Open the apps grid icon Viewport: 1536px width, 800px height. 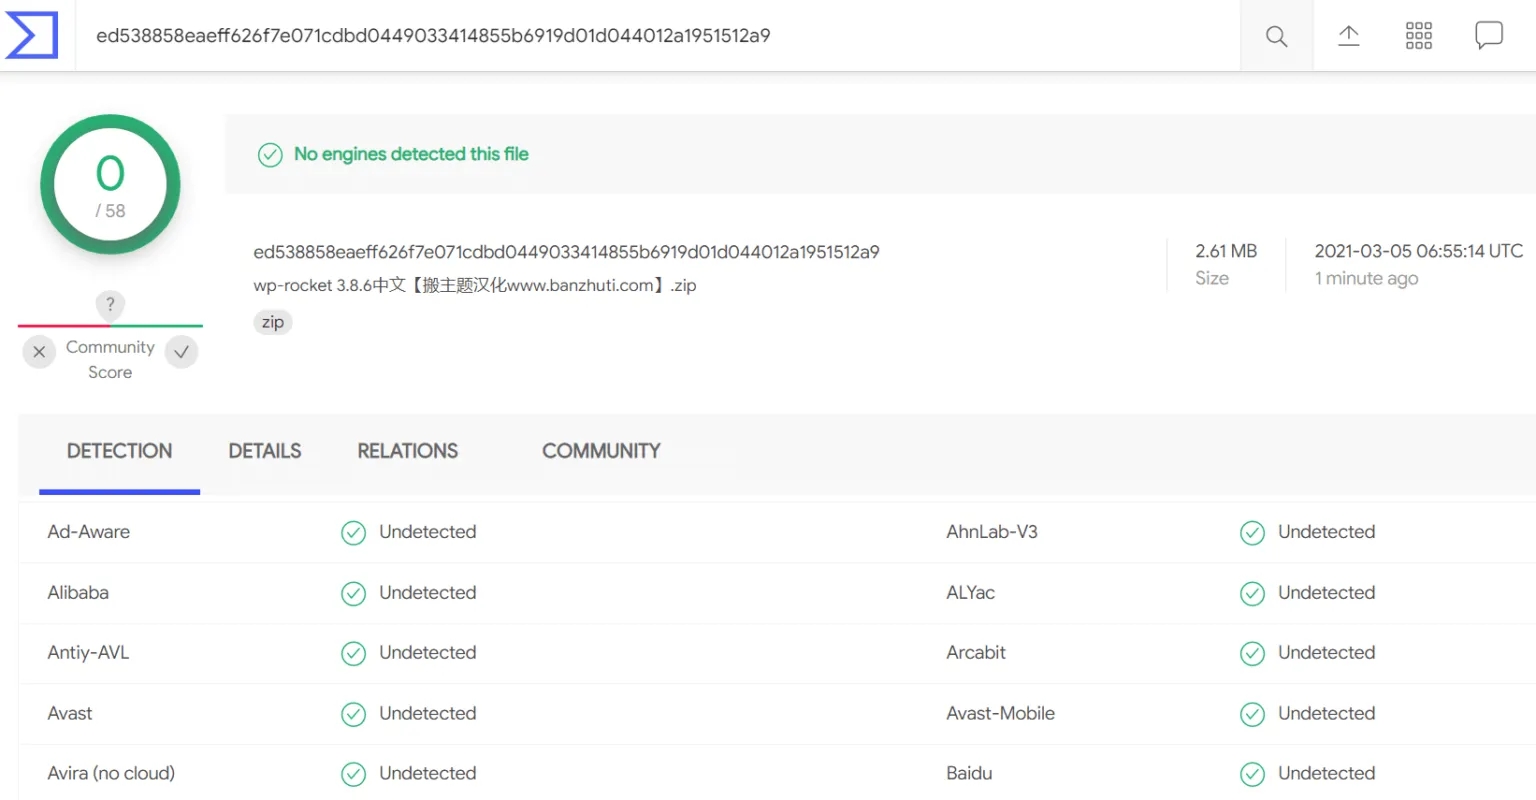click(x=1418, y=36)
